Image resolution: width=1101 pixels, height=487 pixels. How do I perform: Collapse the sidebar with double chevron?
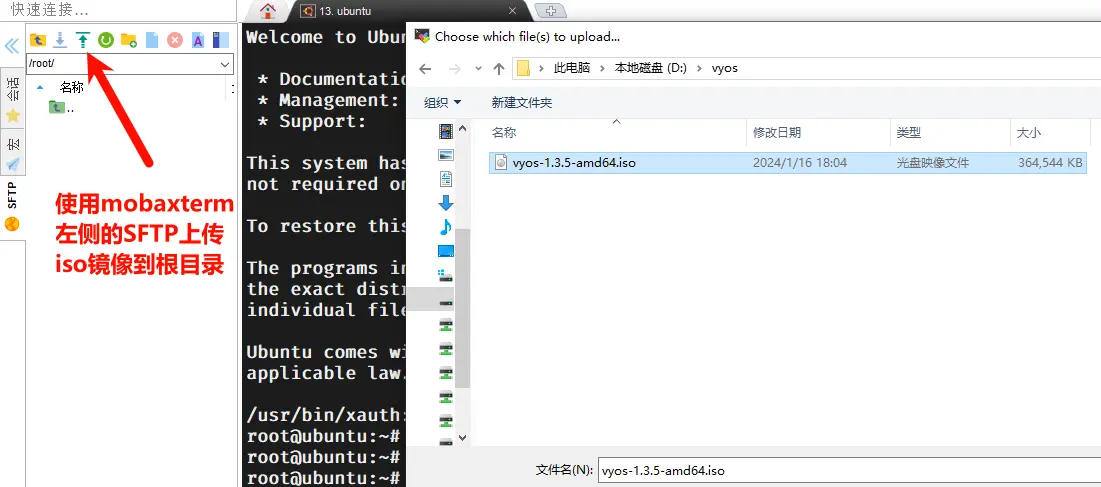(12, 46)
